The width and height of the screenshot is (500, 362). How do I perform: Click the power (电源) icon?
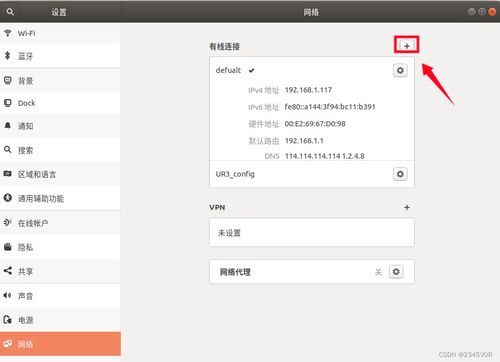coord(7,319)
